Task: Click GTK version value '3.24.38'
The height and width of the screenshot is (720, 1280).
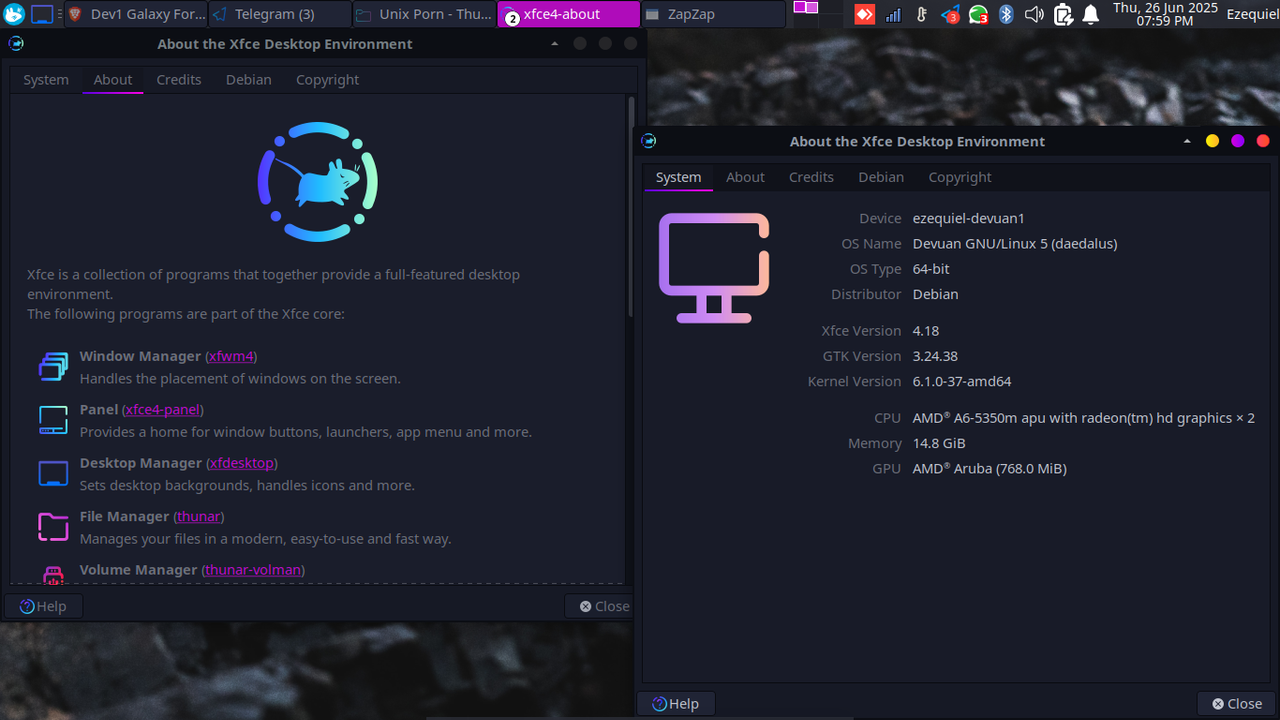Action: click(x=935, y=356)
